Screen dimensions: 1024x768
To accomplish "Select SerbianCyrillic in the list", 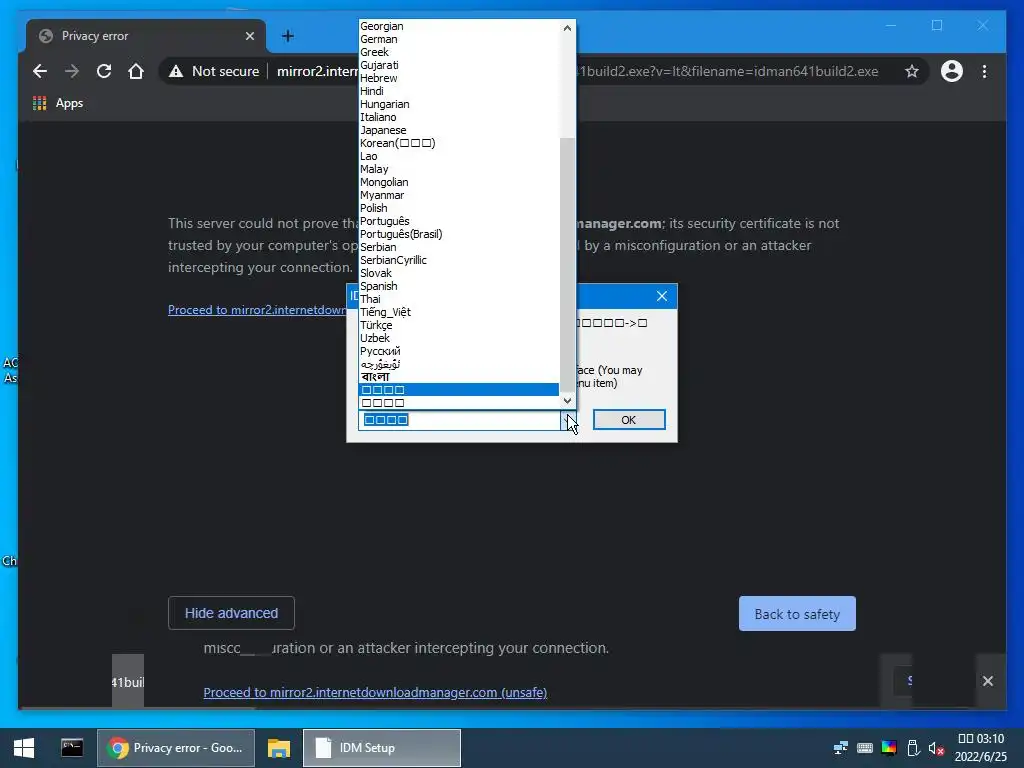I will [x=458, y=260].
